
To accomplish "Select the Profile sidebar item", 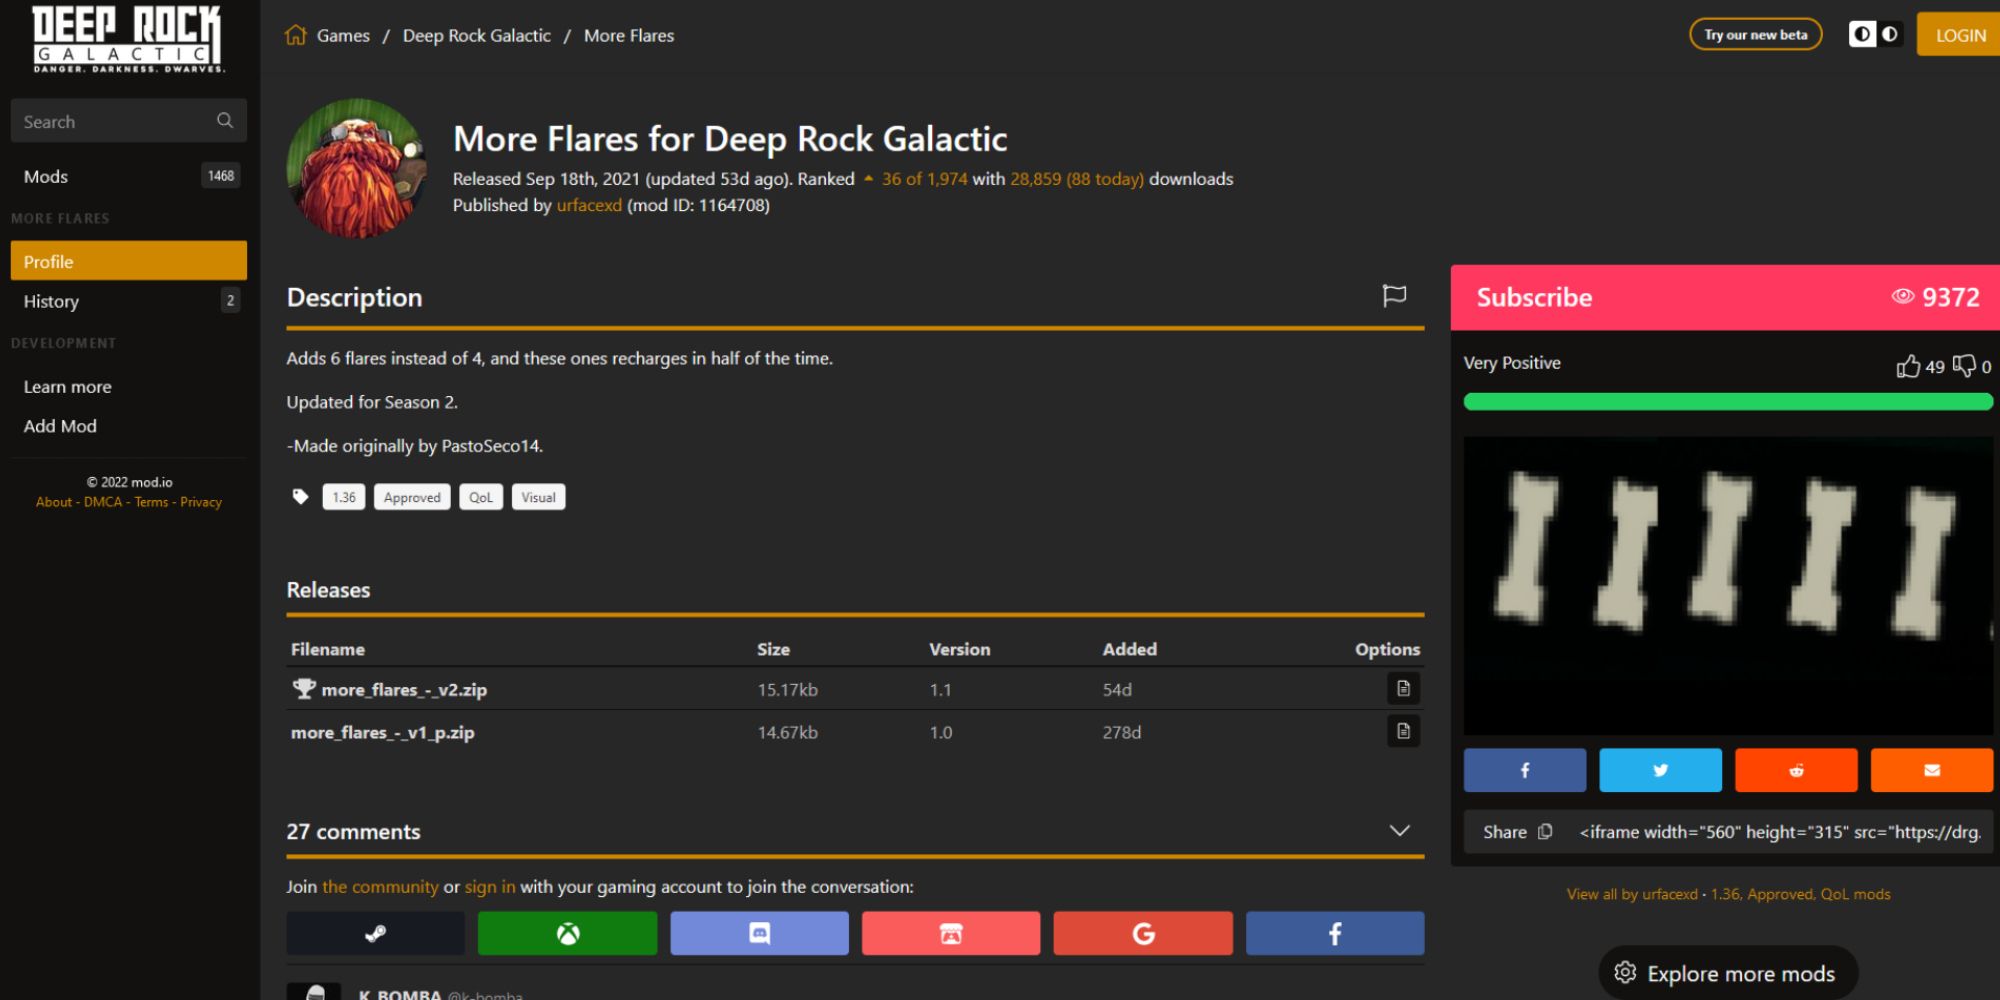I will pos(128,261).
